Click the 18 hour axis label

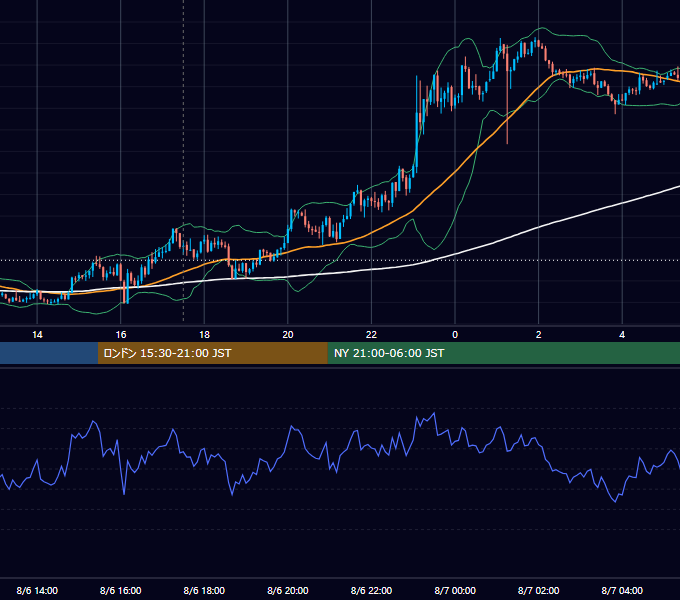click(204, 335)
